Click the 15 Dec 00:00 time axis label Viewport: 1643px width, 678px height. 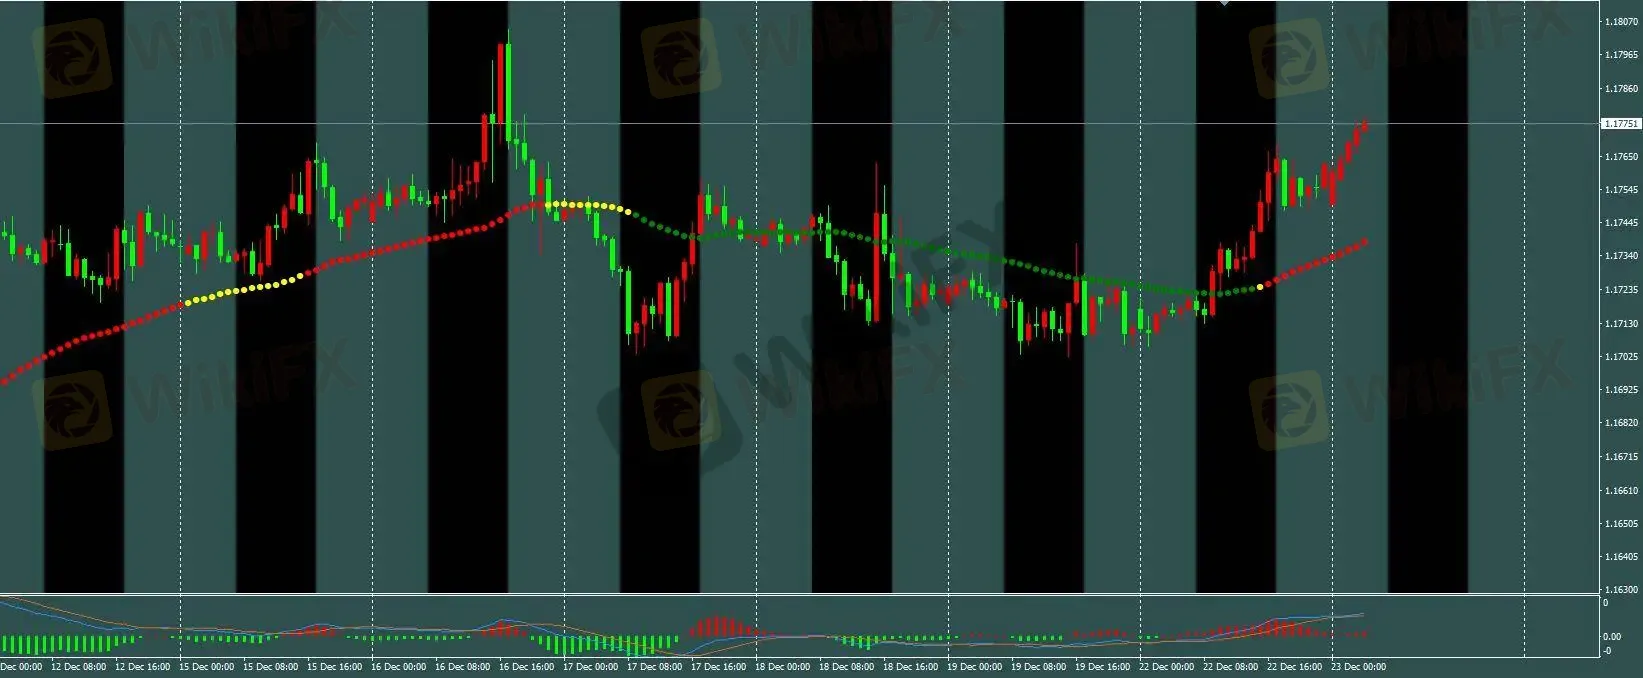(x=206, y=667)
